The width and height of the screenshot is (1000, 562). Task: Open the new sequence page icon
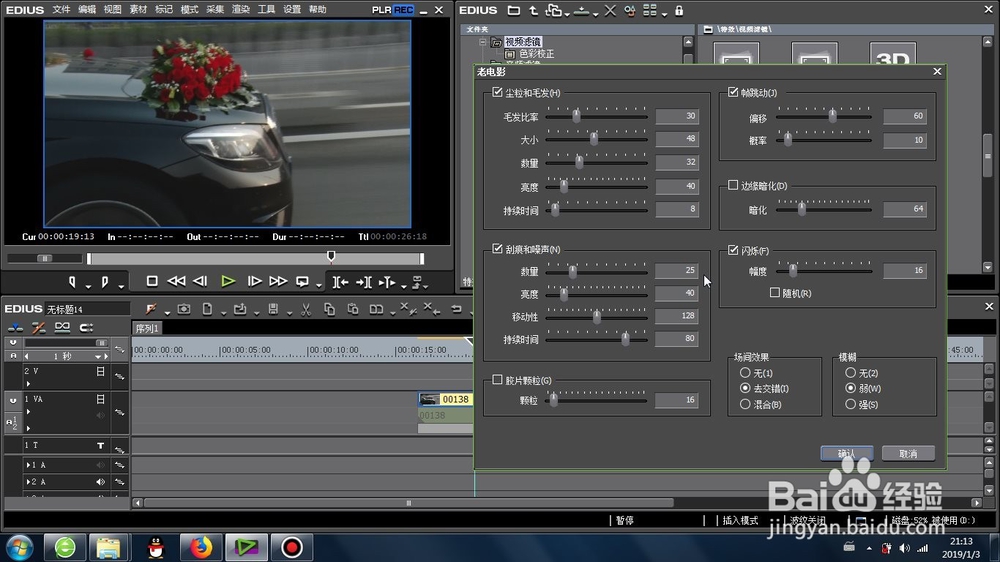tap(207, 309)
